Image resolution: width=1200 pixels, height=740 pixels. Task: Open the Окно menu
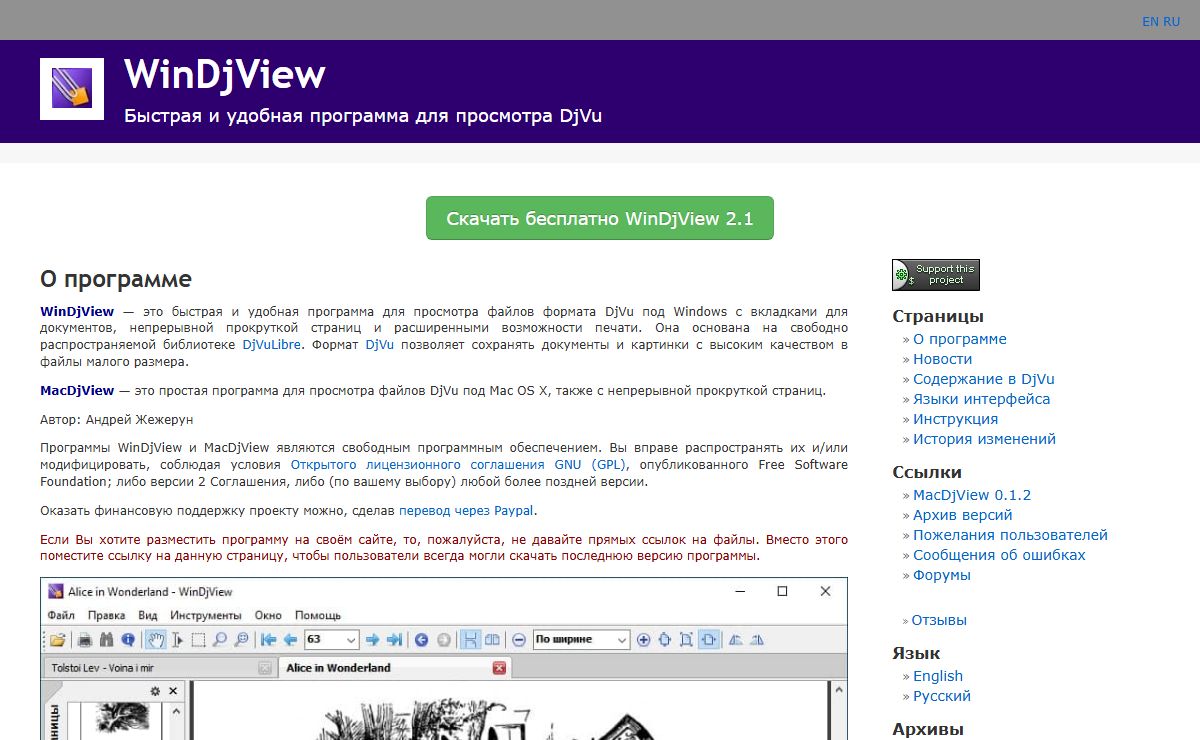pos(268,615)
